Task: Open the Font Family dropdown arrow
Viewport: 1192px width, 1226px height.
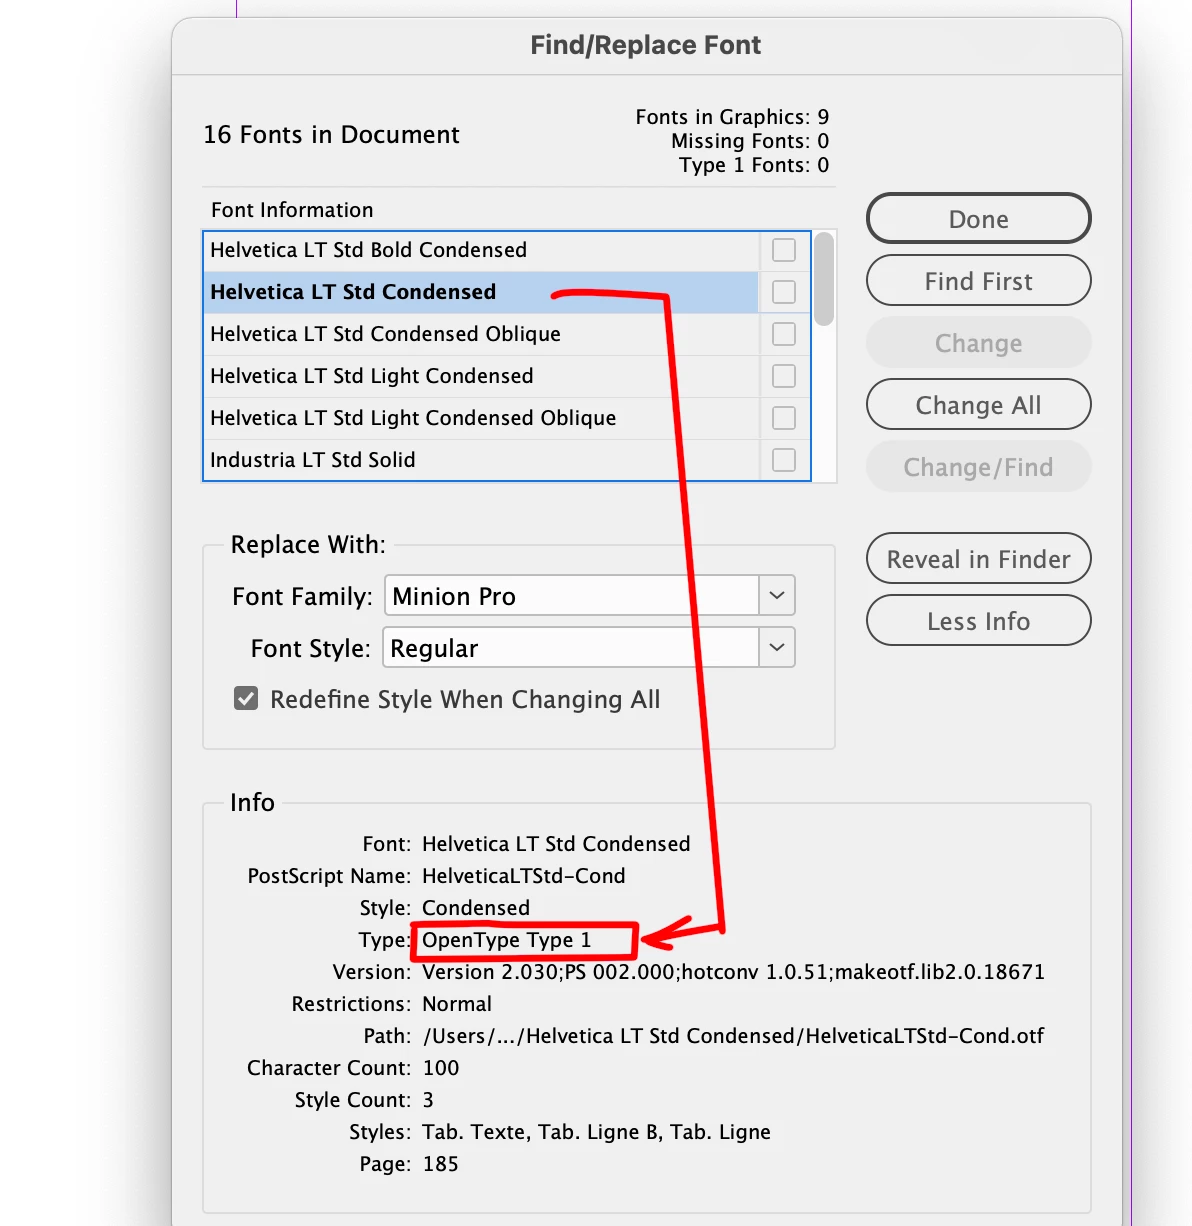Action: click(777, 595)
